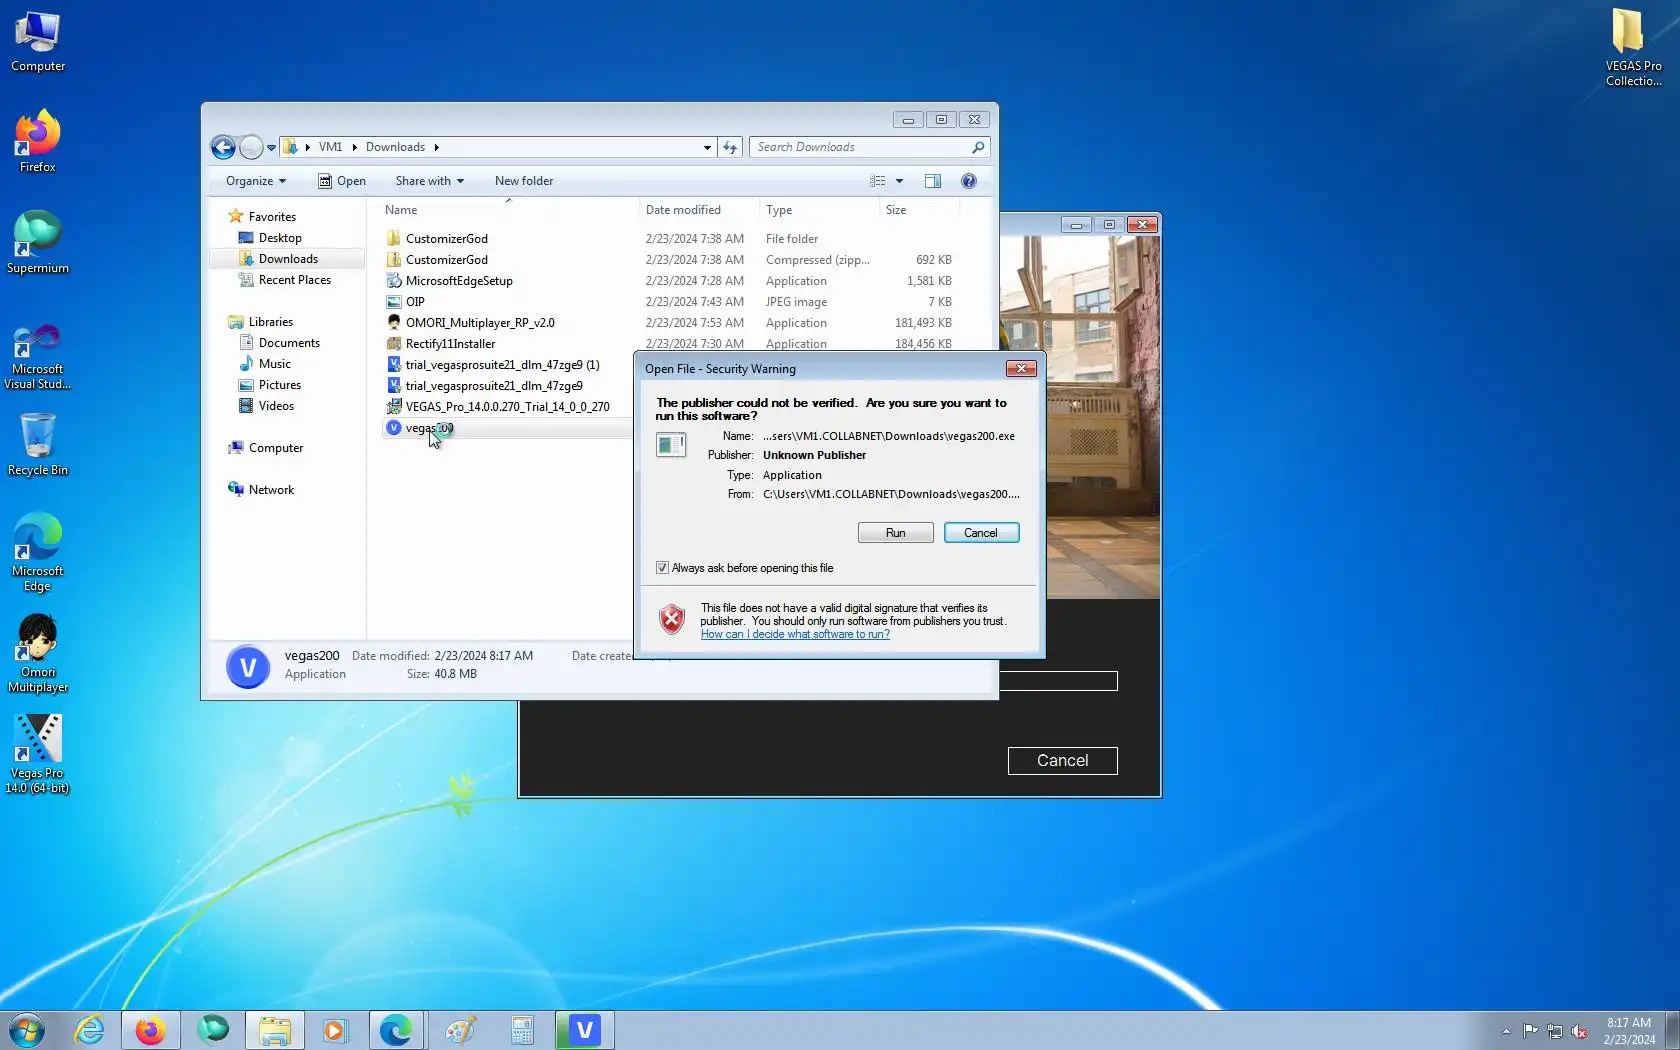Open the recent pages dropdown arrow
Screen dimensions: 1680x1050
click(x=271, y=148)
